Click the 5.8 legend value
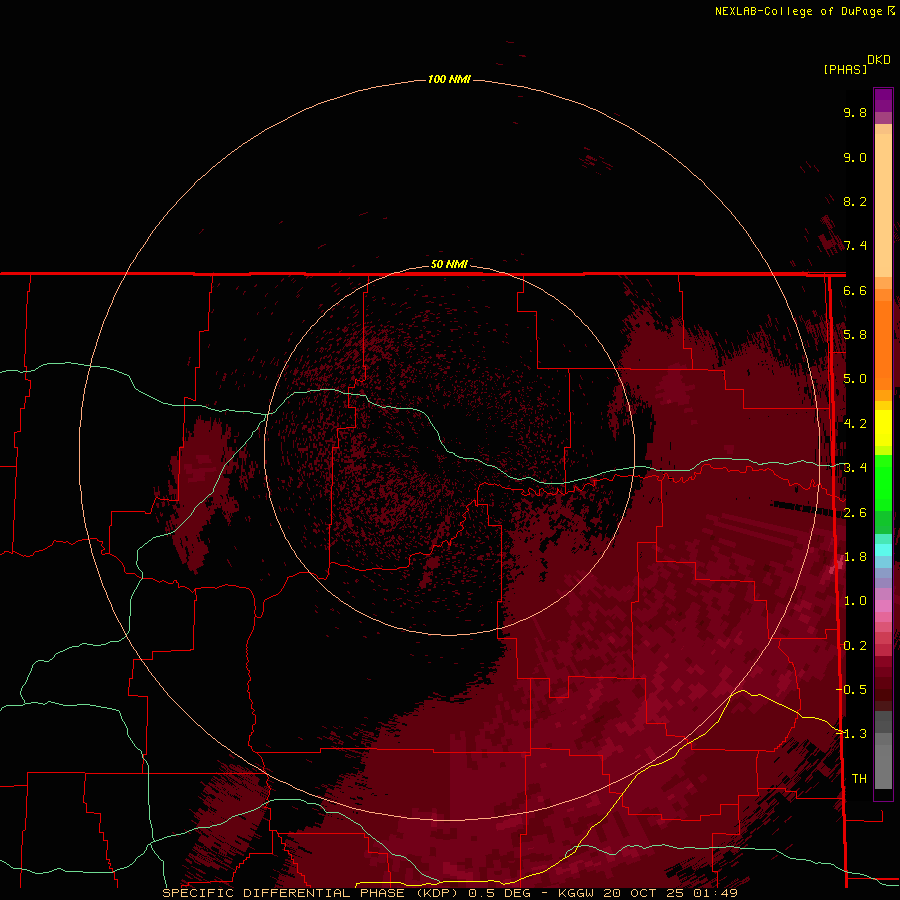Screen dimensions: 900x900 point(855,335)
